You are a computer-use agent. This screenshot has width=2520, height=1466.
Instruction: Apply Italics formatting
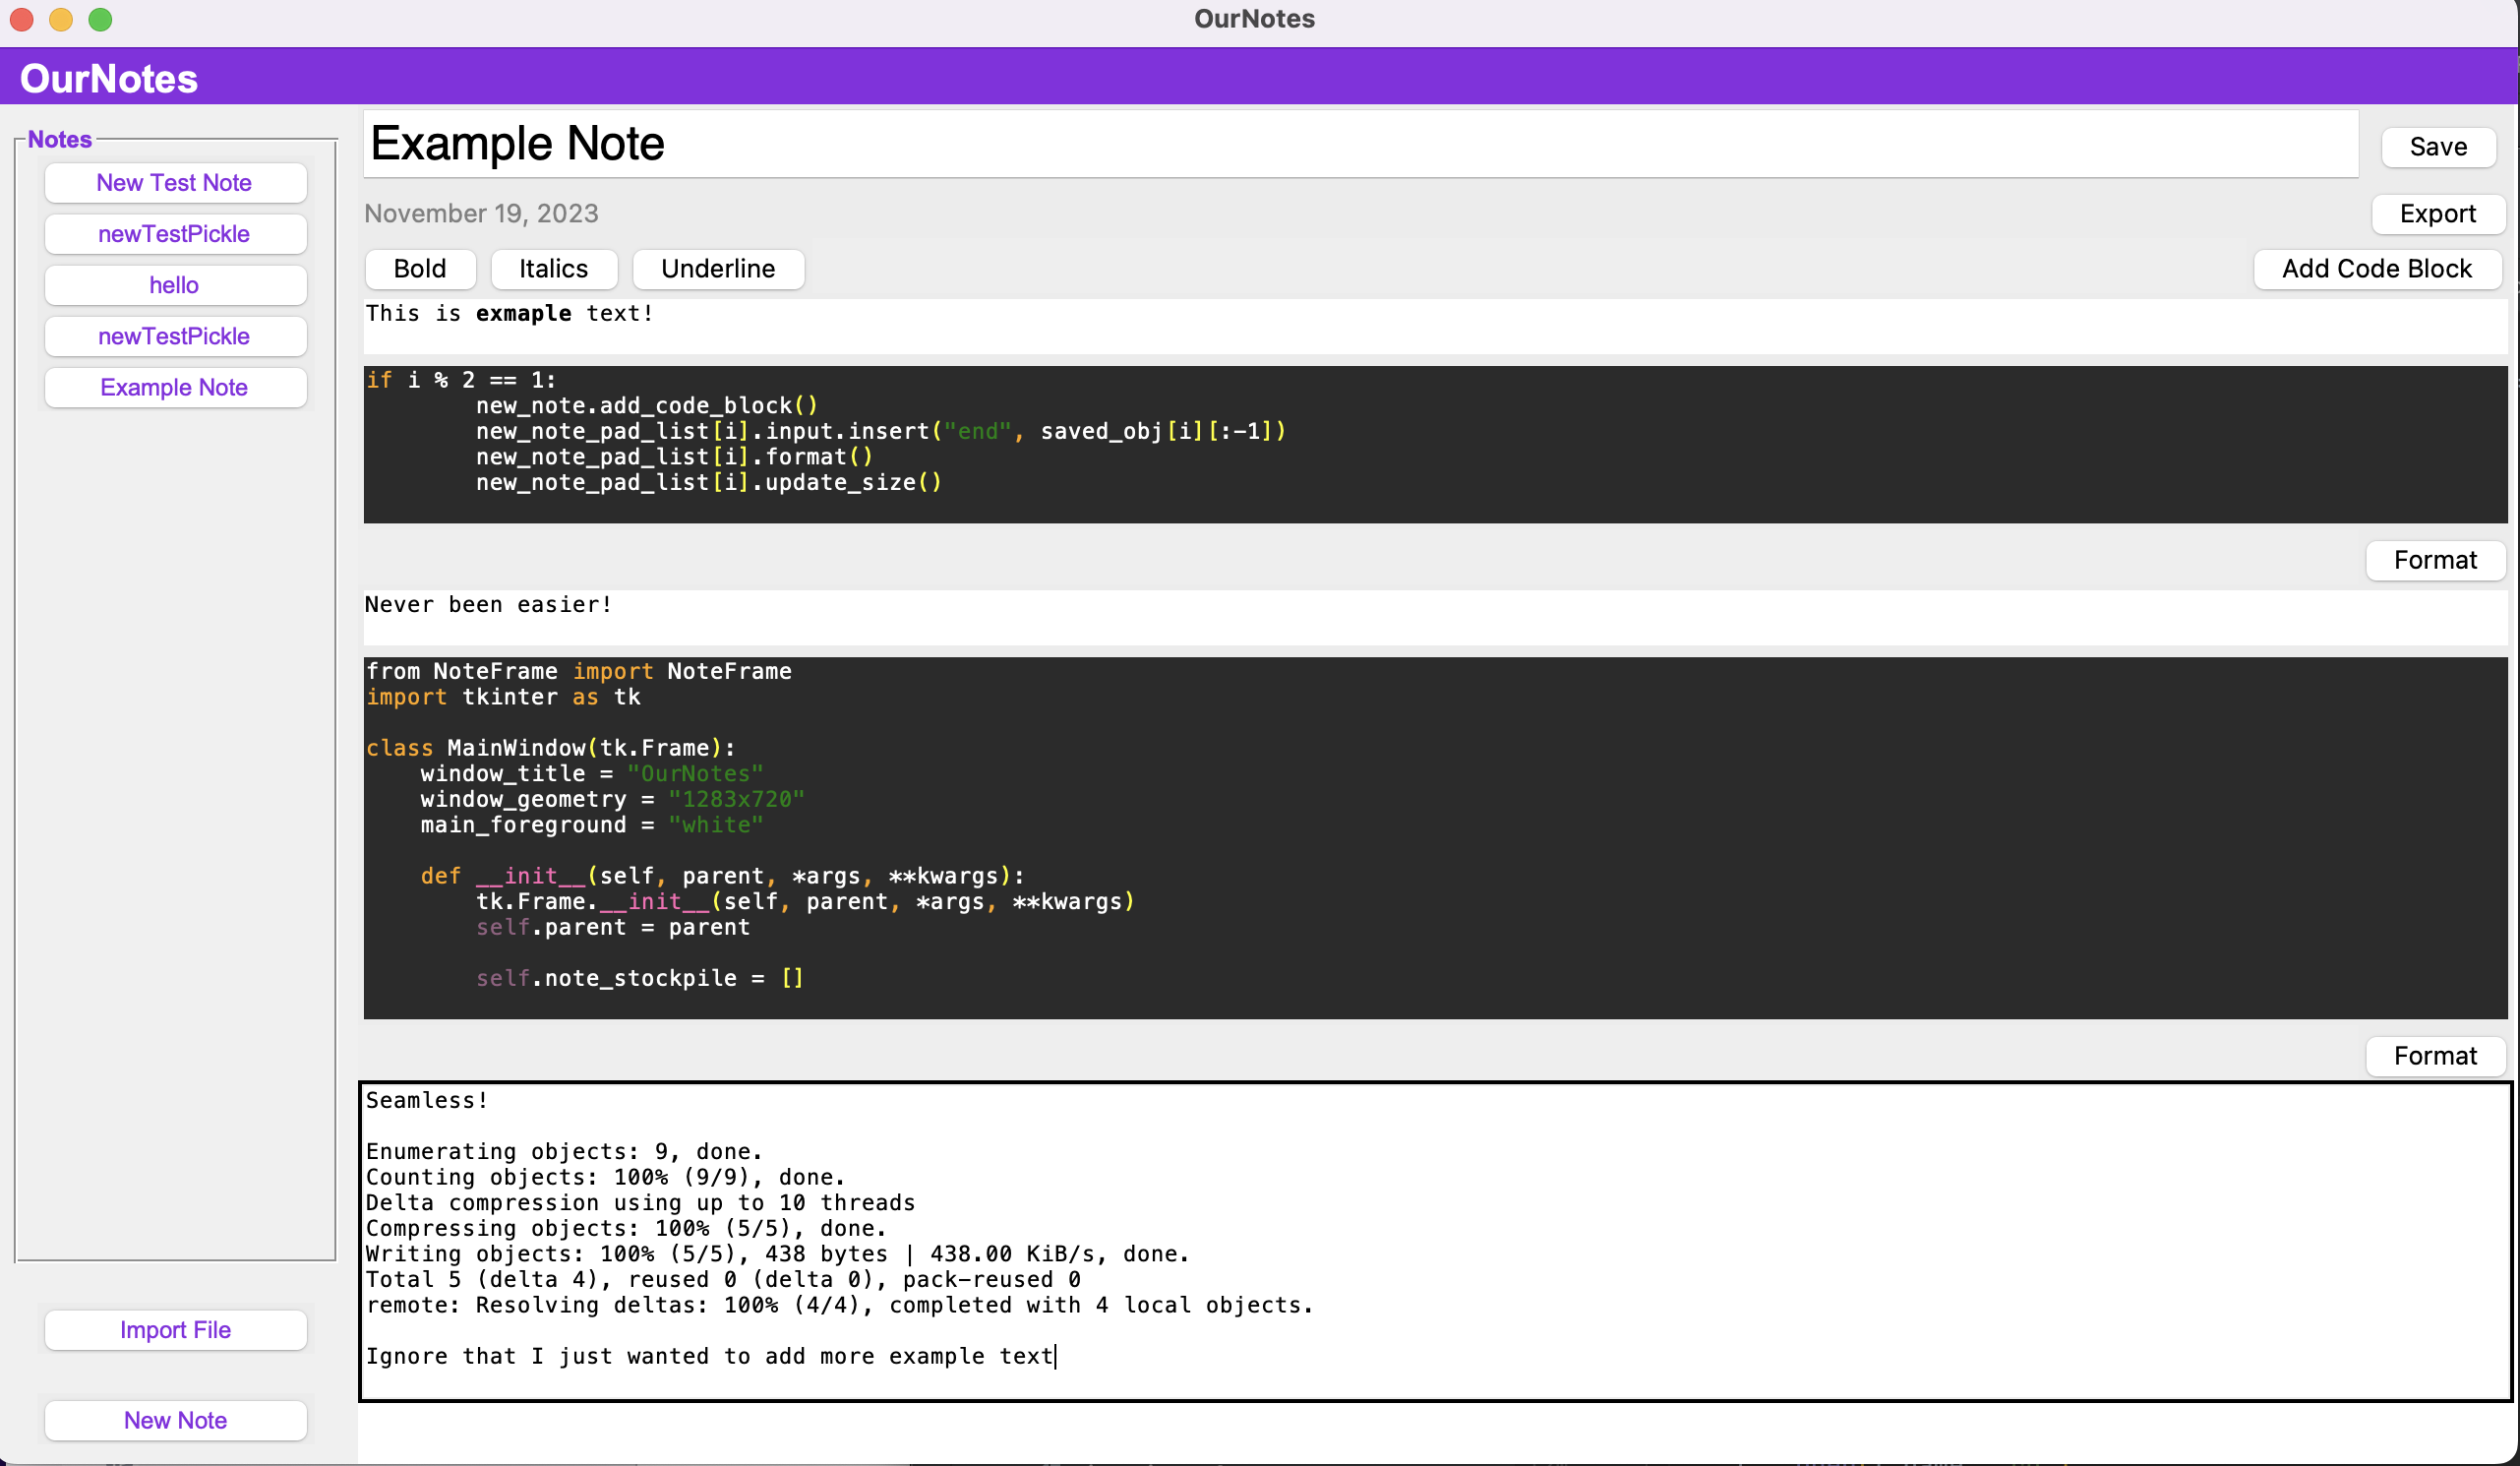tap(553, 269)
